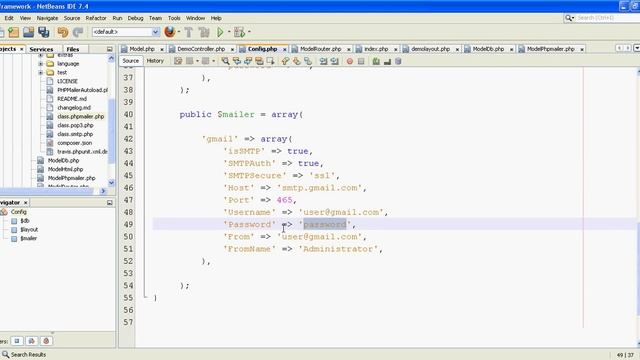Click the Shift Line Right icon
Viewport: 640px width, 360px height.
pos(335,61)
